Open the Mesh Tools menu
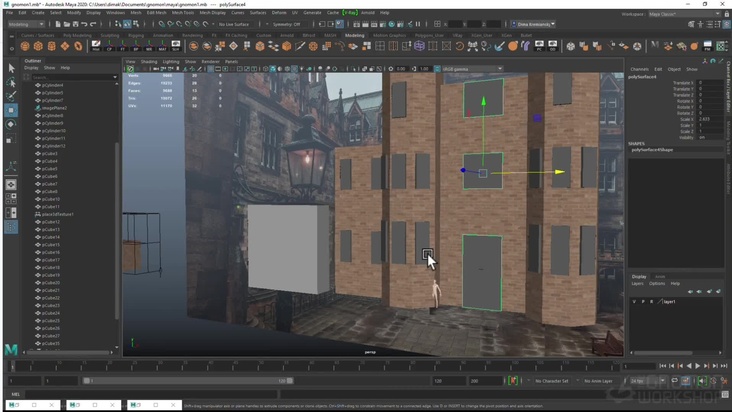The width and height of the screenshot is (732, 412). [x=183, y=13]
